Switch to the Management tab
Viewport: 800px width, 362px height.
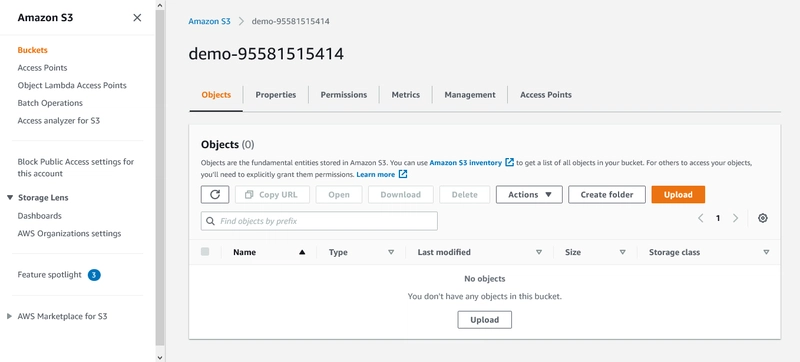pyautogui.click(x=469, y=95)
